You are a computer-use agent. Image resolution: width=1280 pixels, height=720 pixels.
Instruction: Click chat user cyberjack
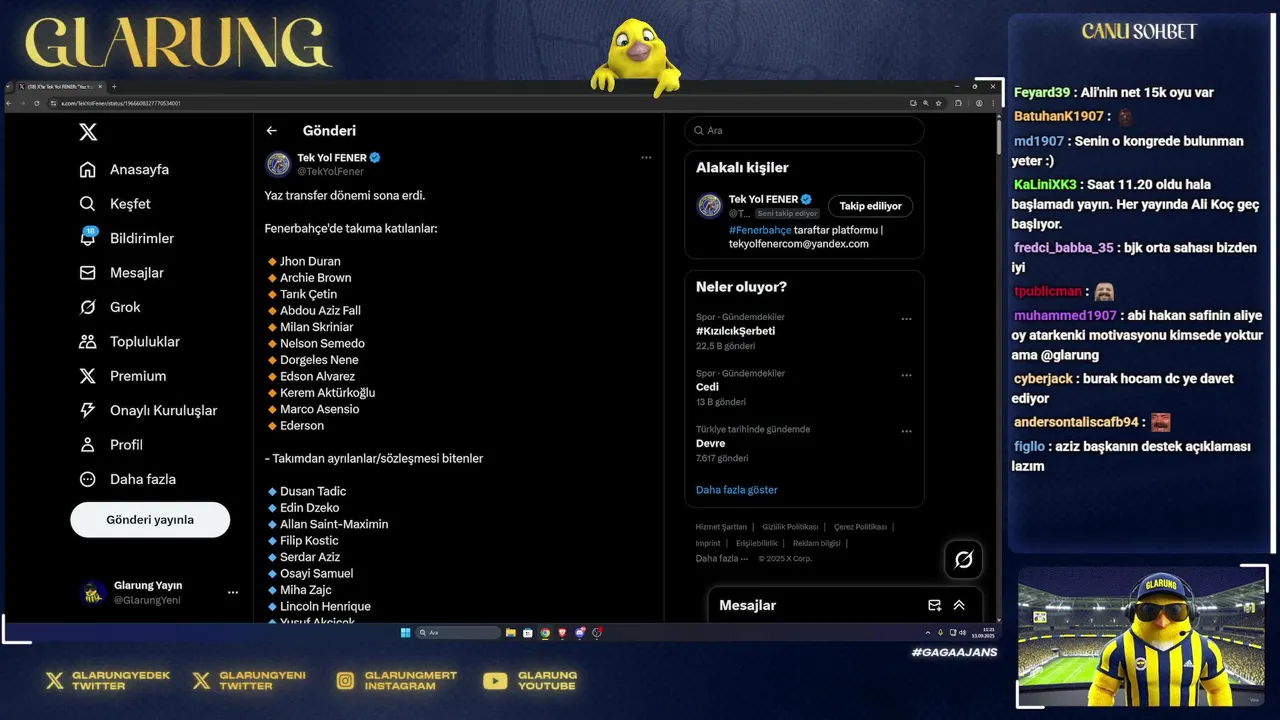coord(1043,379)
